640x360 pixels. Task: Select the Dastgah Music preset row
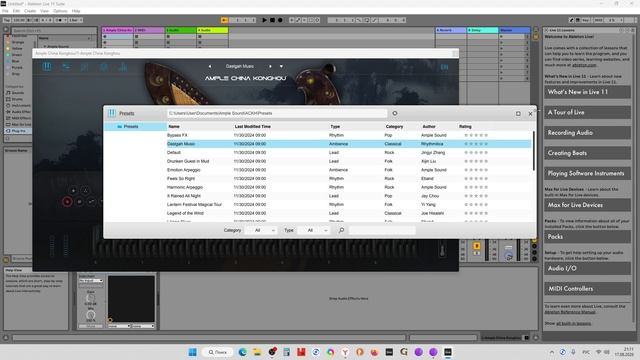(349, 144)
